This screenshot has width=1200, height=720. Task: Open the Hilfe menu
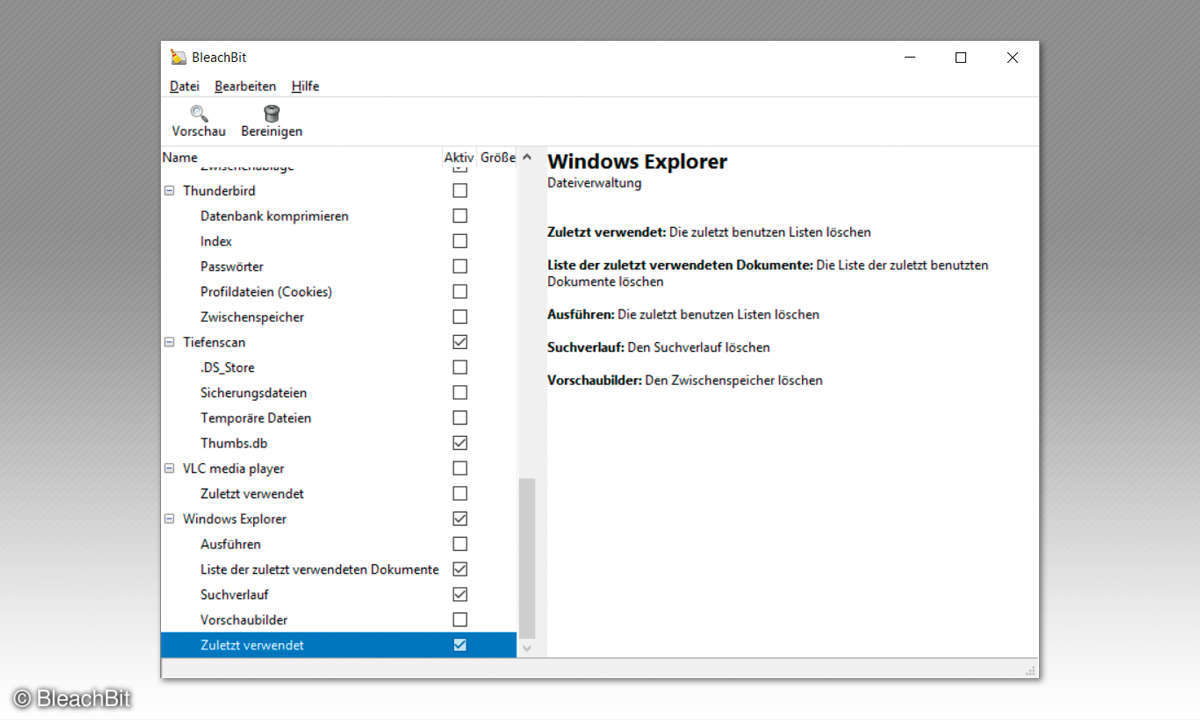[x=305, y=86]
